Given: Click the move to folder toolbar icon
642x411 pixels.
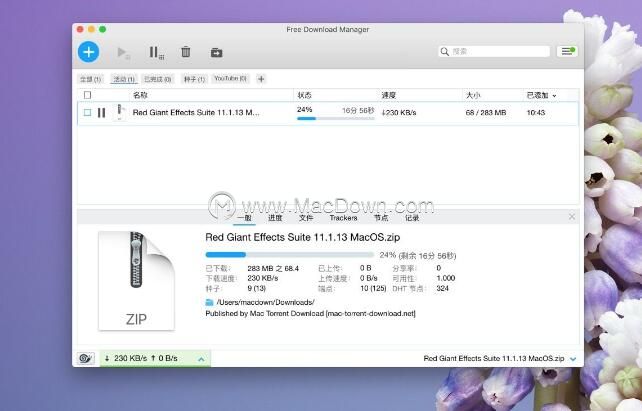Looking at the screenshot, I should [x=217, y=52].
